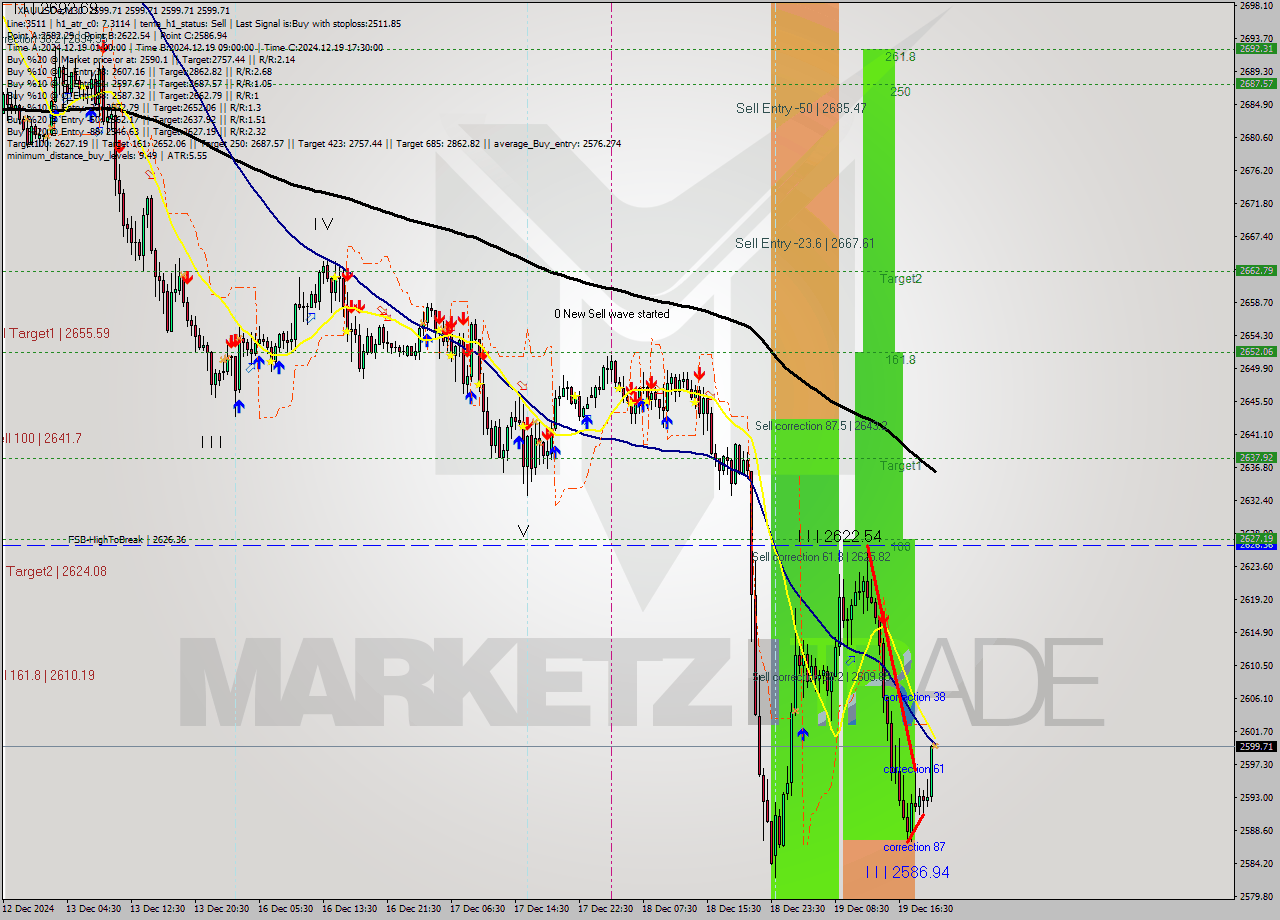Click the 'Sell correction 61.8 | 2625.82' label
This screenshot has height=920, width=1280.
(821, 557)
